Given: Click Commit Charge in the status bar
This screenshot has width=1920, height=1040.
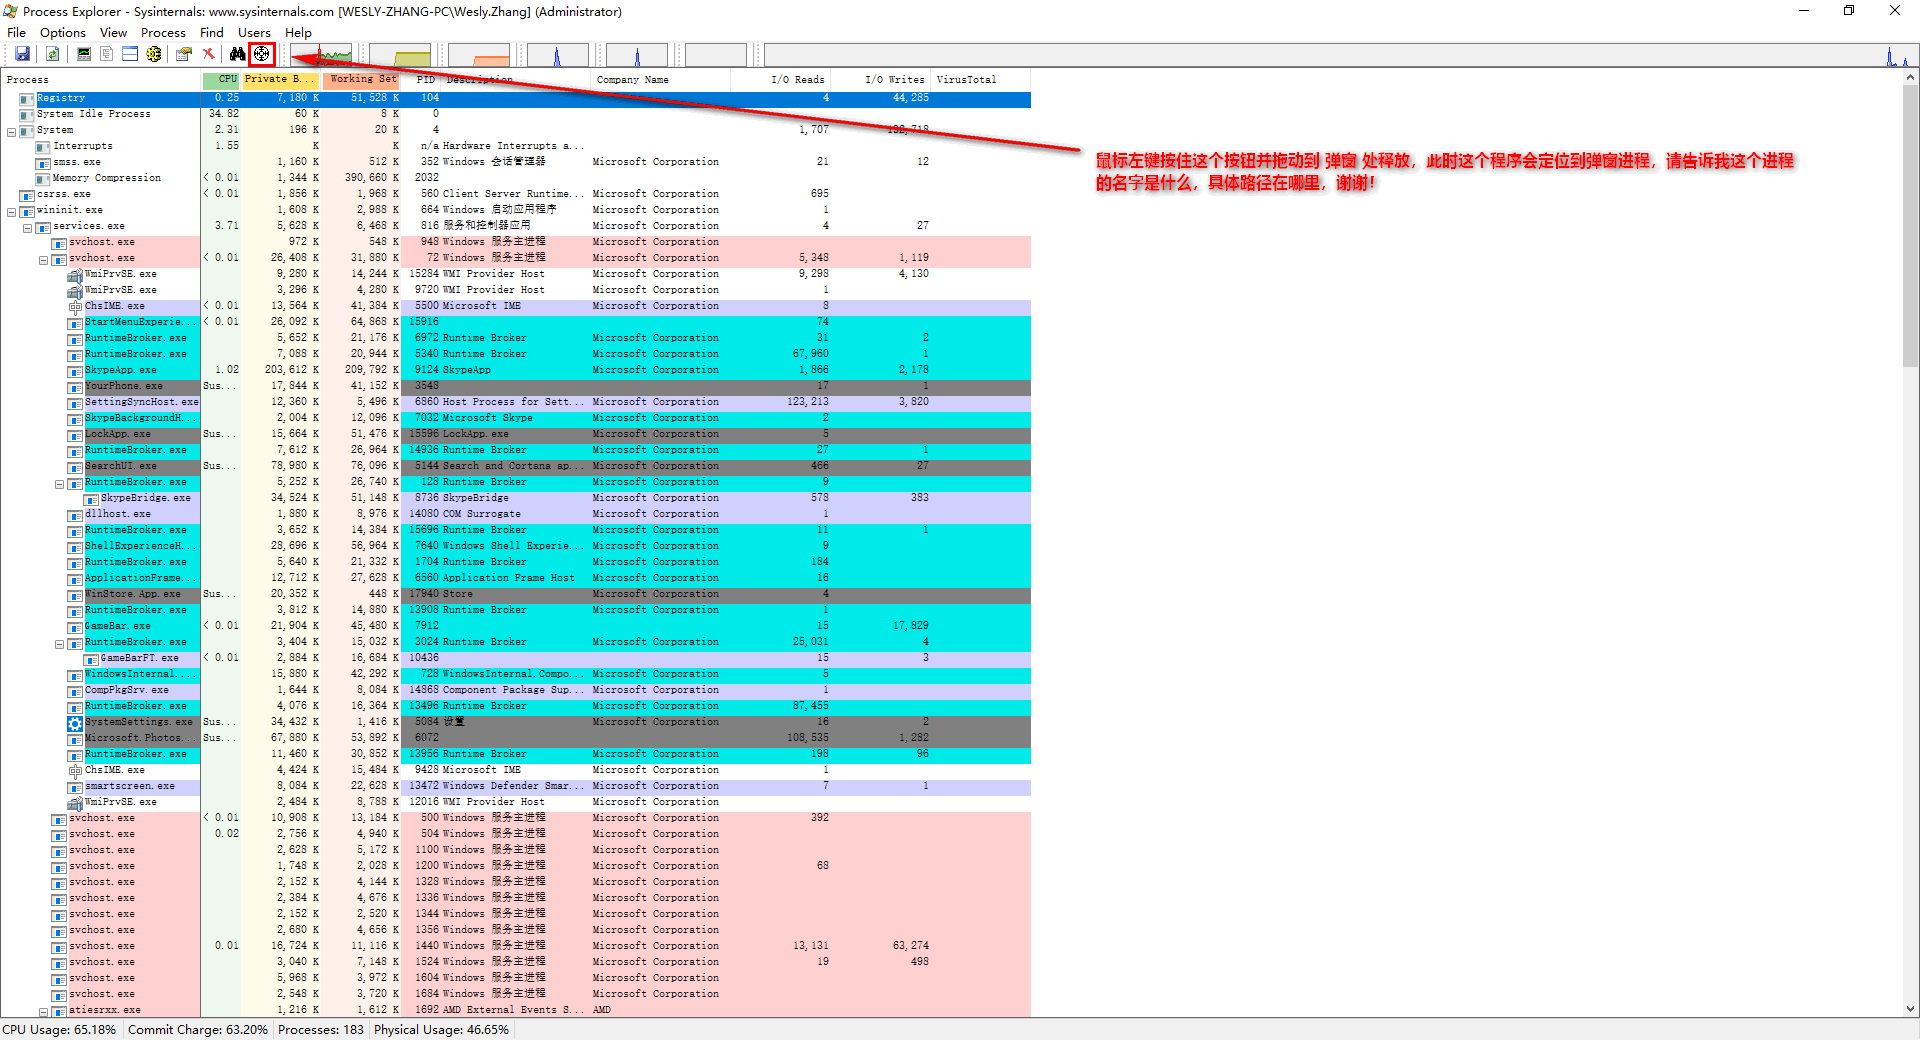Looking at the screenshot, I should click(198, 1030).
